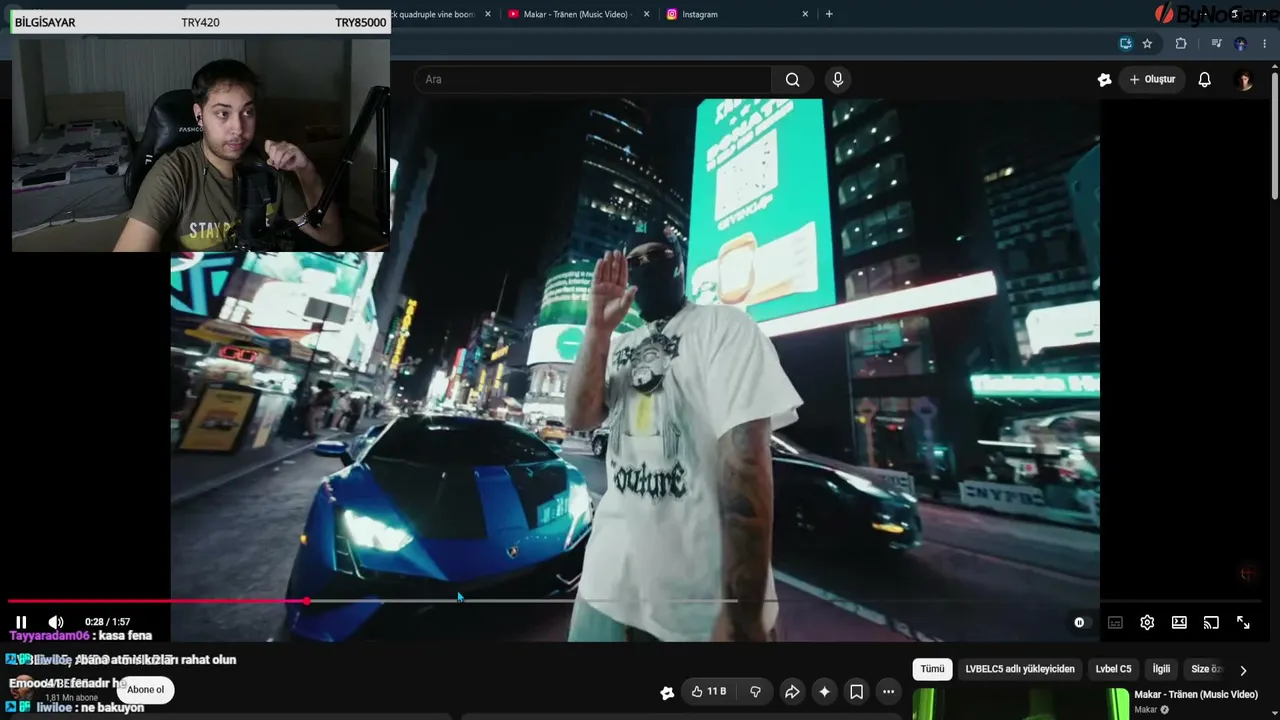Click the four-point star button below the video
The image size is (1280, 720).
pyautogui.click(x=824, y=691)
